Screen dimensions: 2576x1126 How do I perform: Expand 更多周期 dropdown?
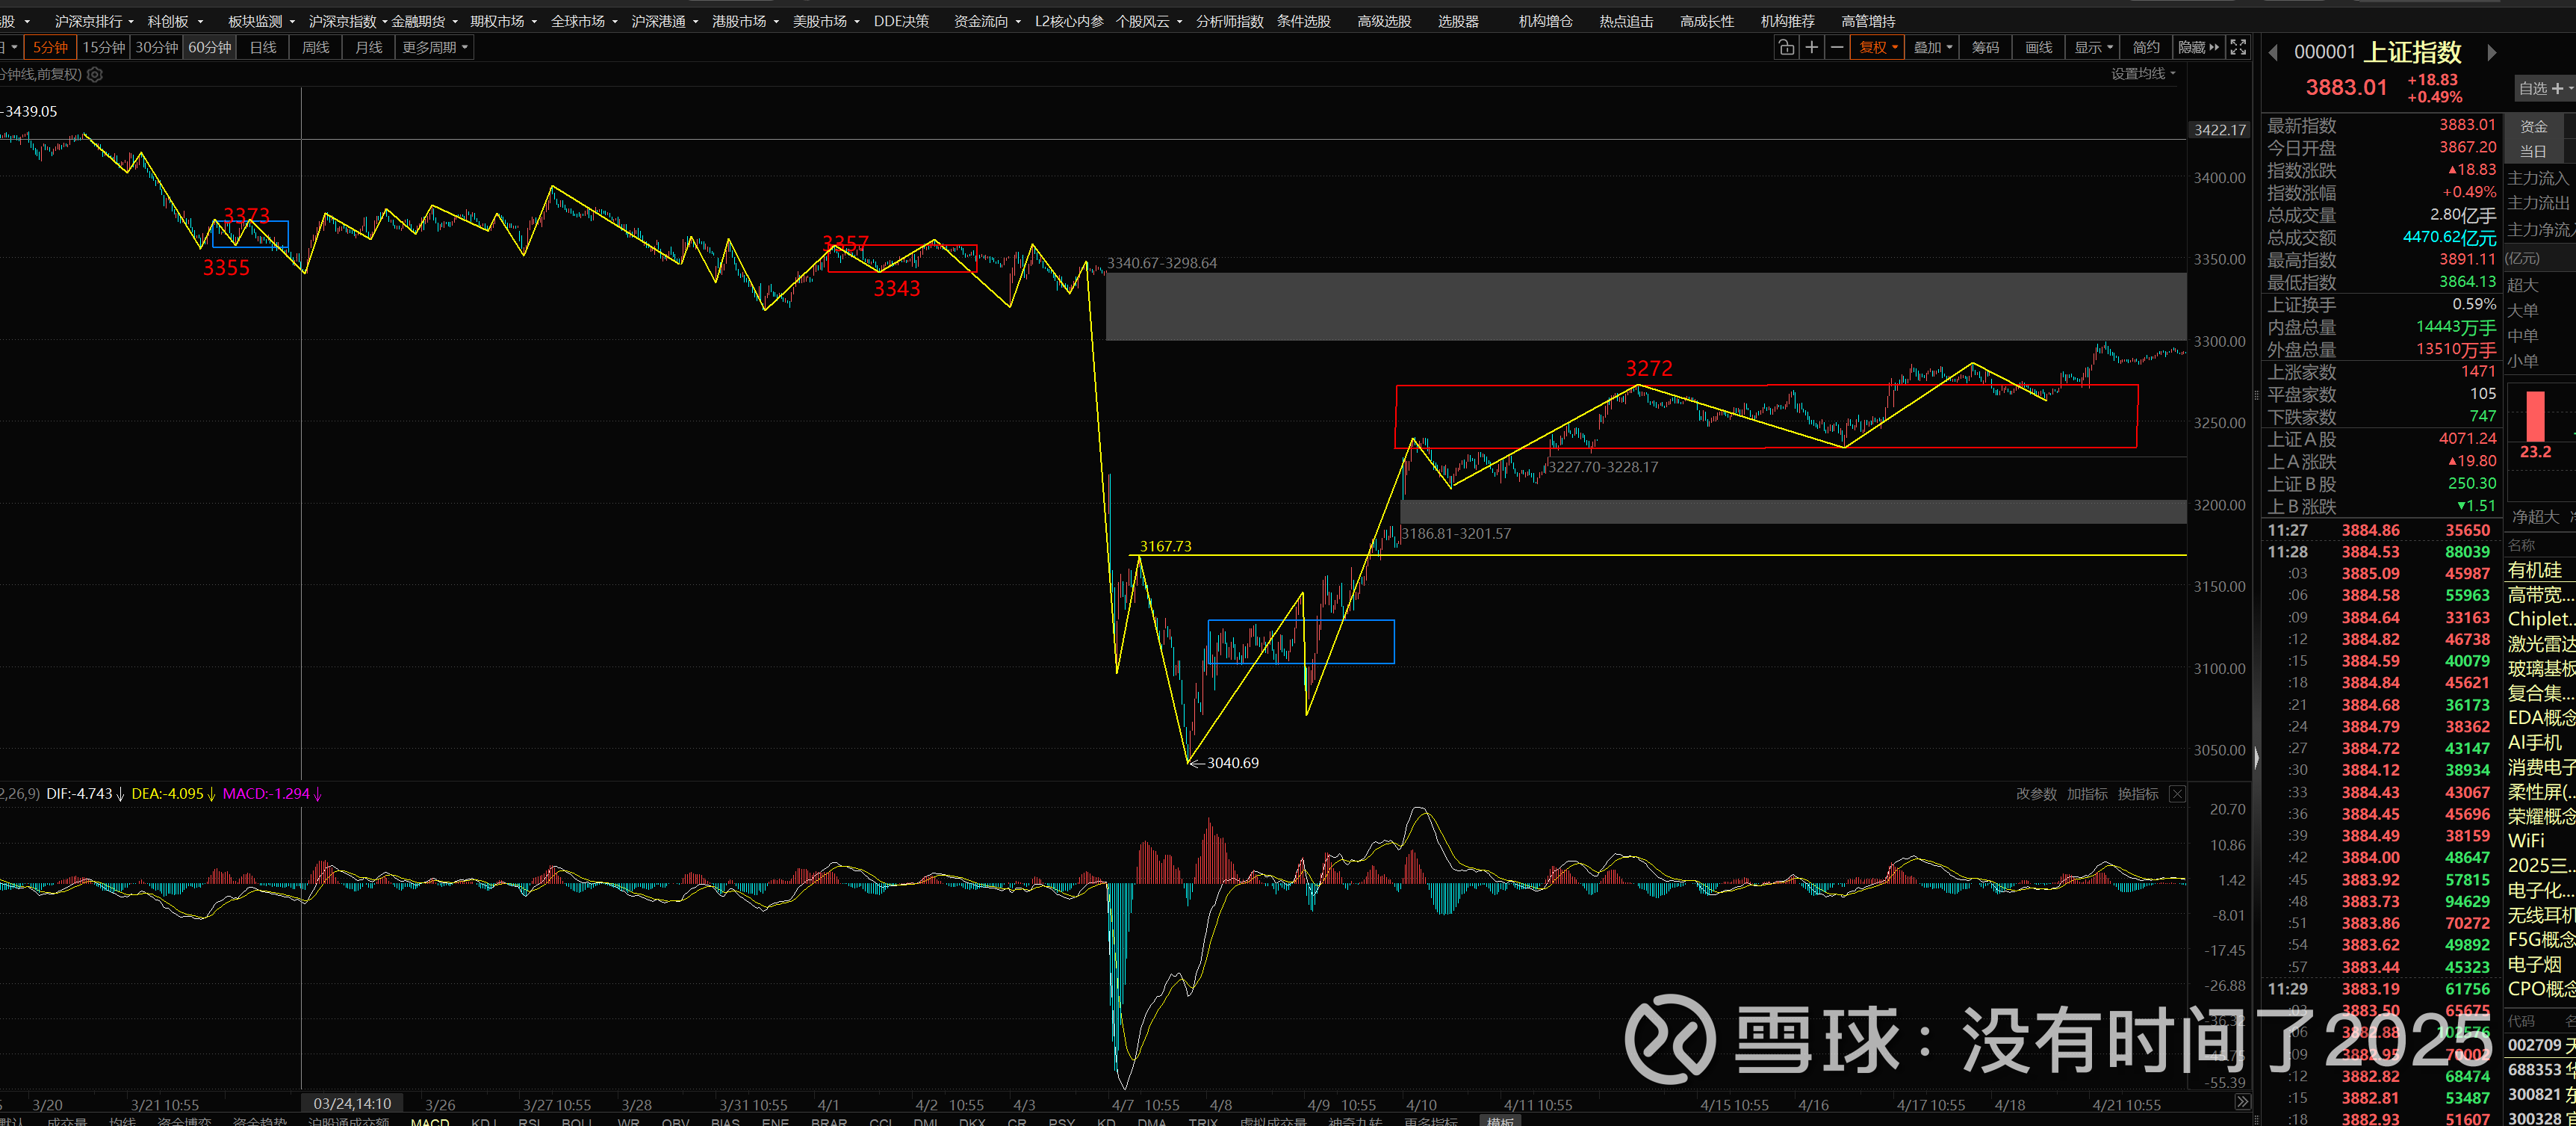tap(435, 47)
